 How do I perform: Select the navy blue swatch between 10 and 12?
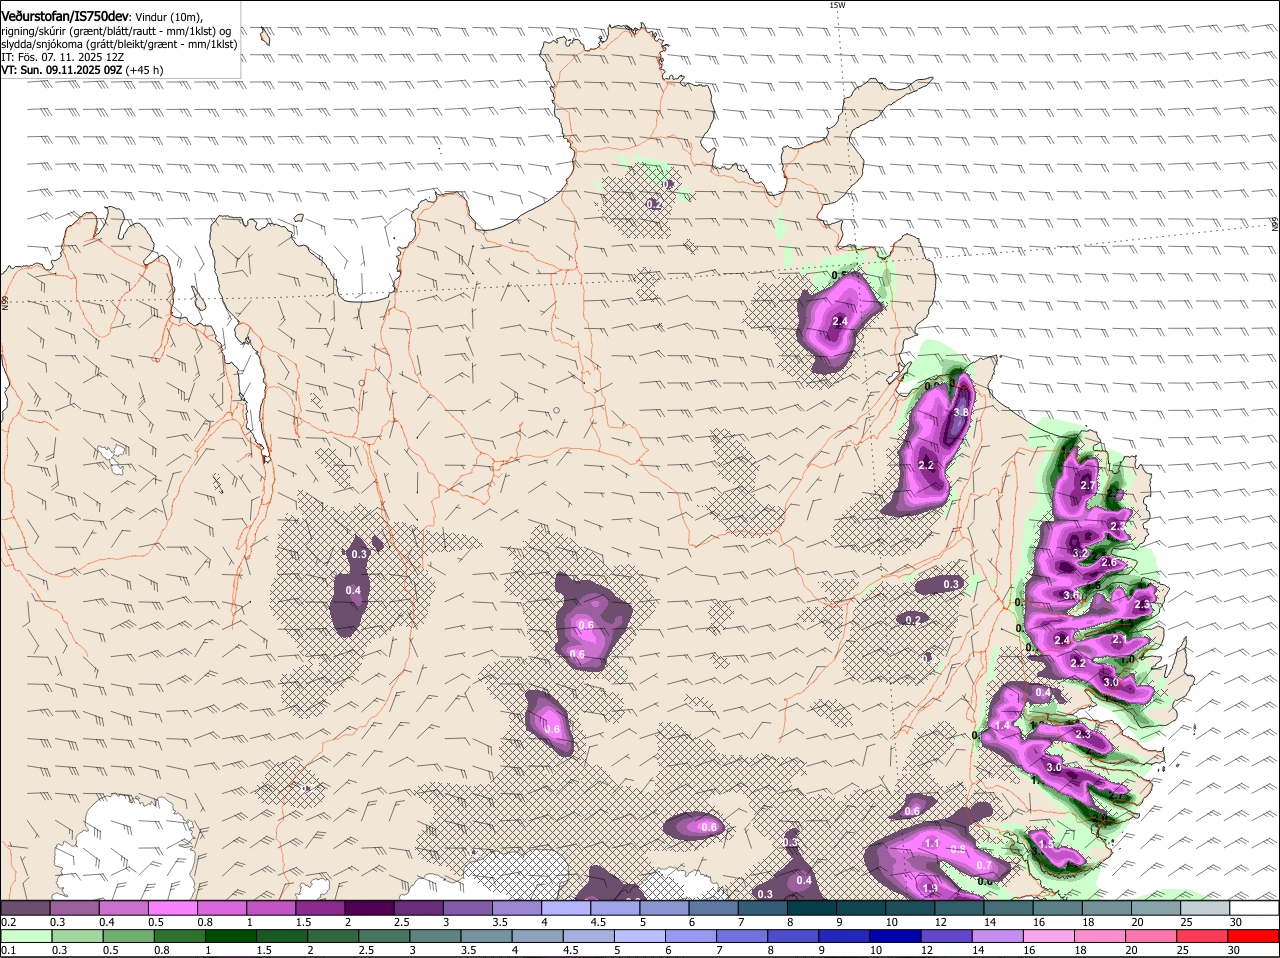(x=893, y=936)
